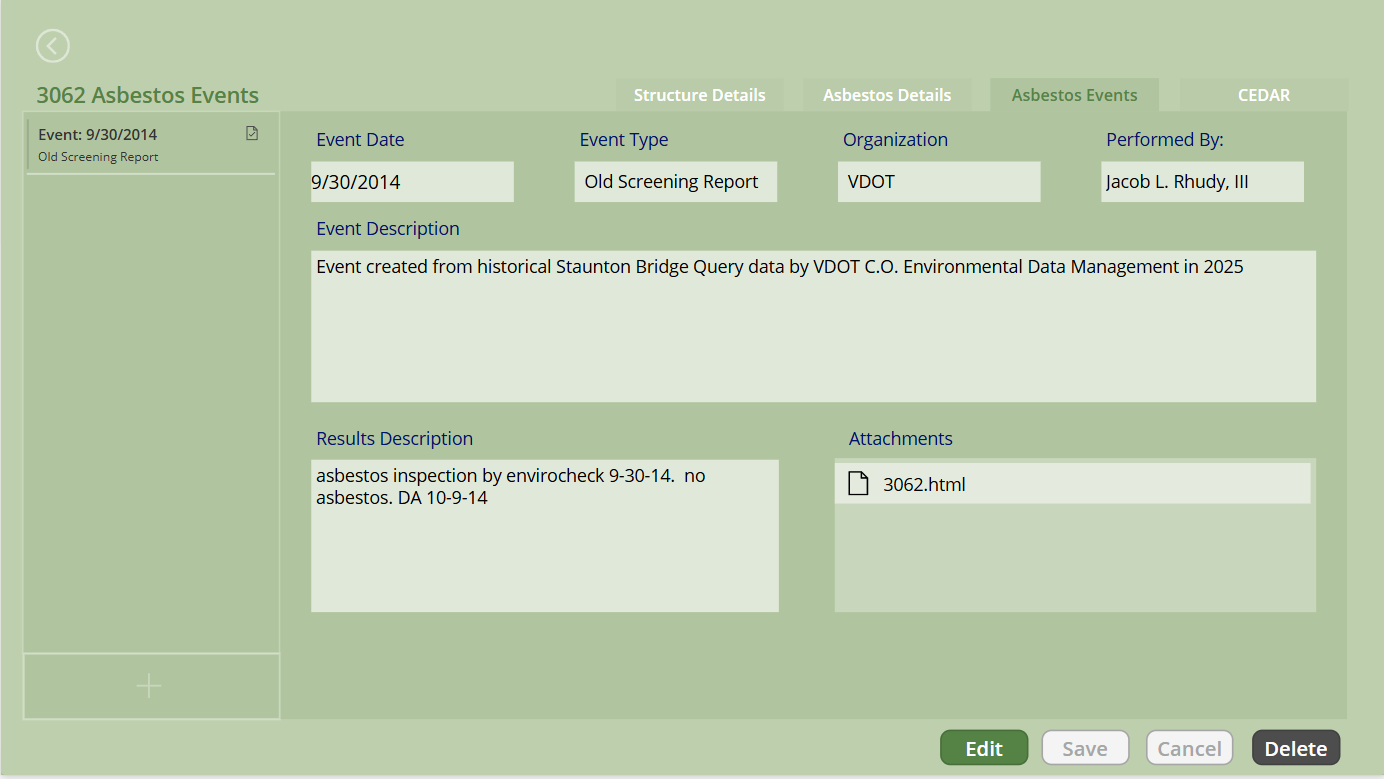The height and width of the screenshot is (779, 1384).
Task: Click the 'Event Date' label
Action: 360,140
